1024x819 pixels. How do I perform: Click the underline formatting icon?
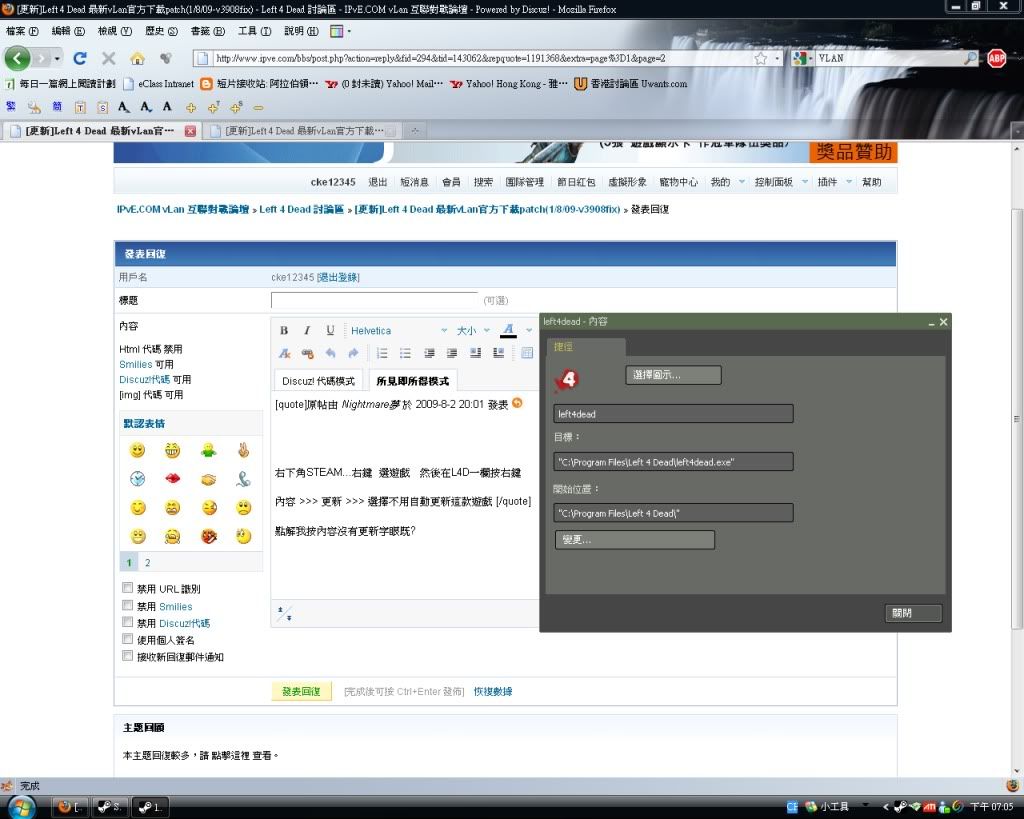(x=330, y=331)
